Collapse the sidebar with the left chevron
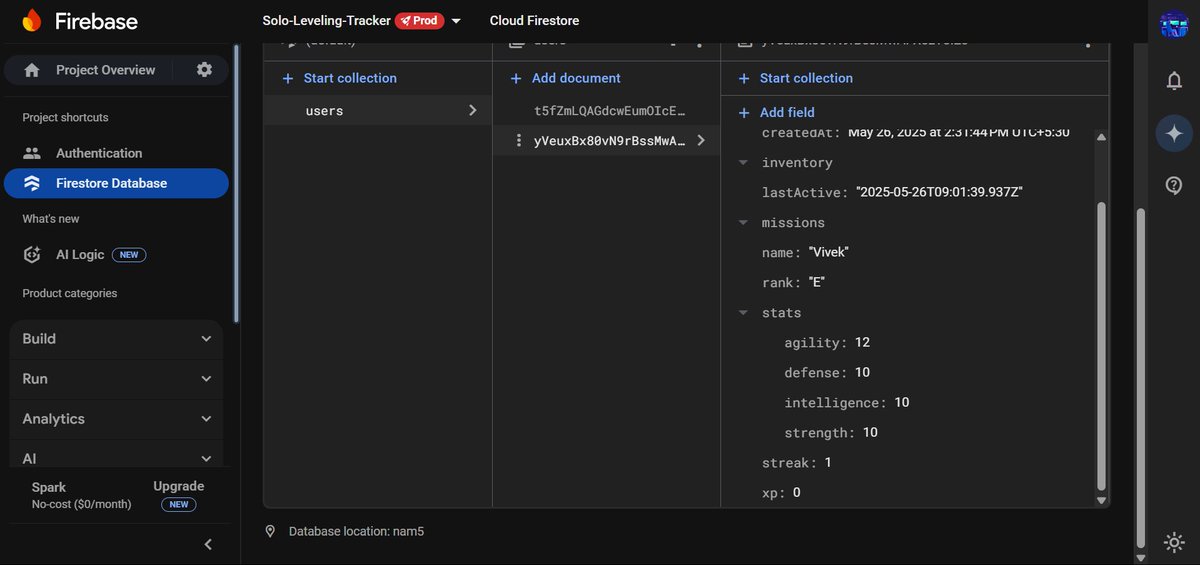 (208, 544)
